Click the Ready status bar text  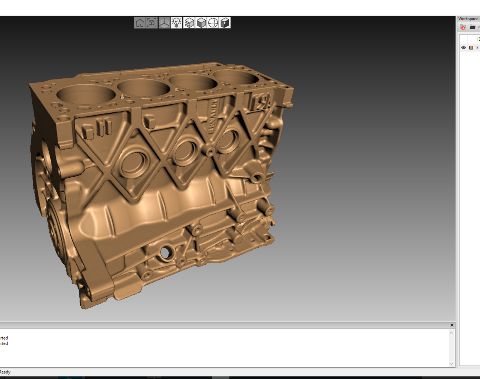[x=5, y=372]
